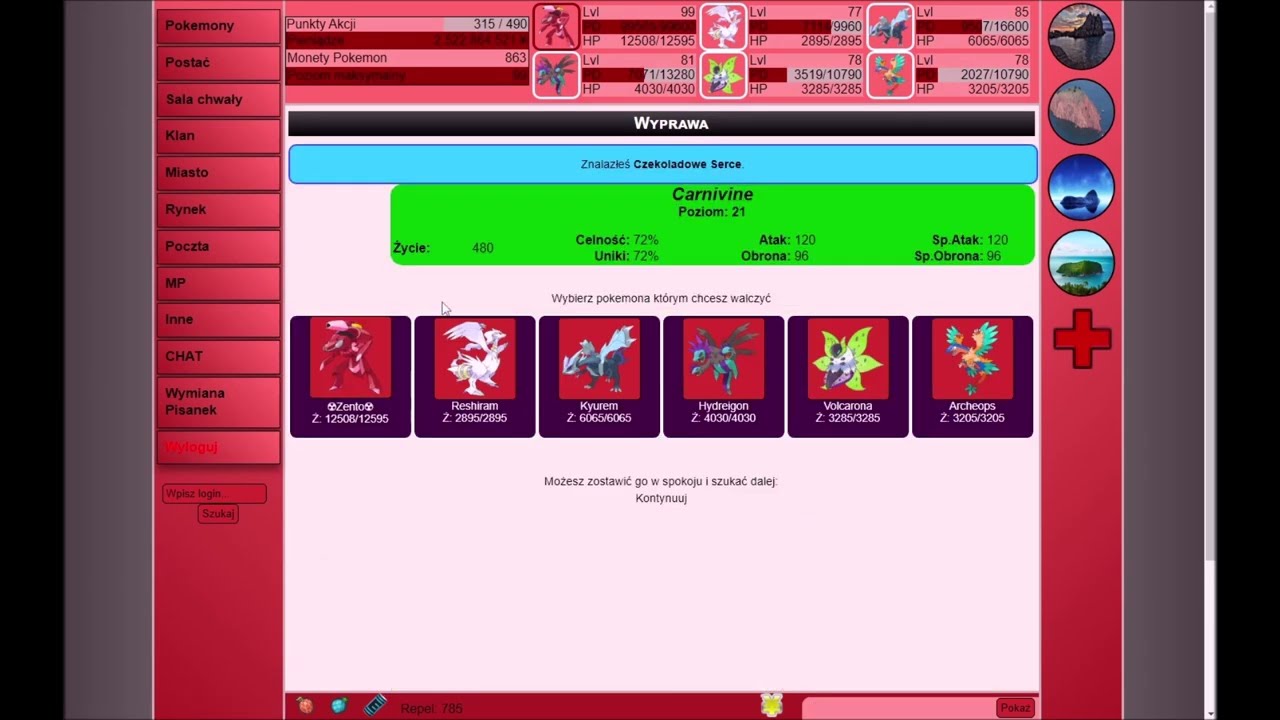This screenshot has height=720, width=1280.
Task: Heal Pokemon with the red cross
Action: coord(1082,339)
